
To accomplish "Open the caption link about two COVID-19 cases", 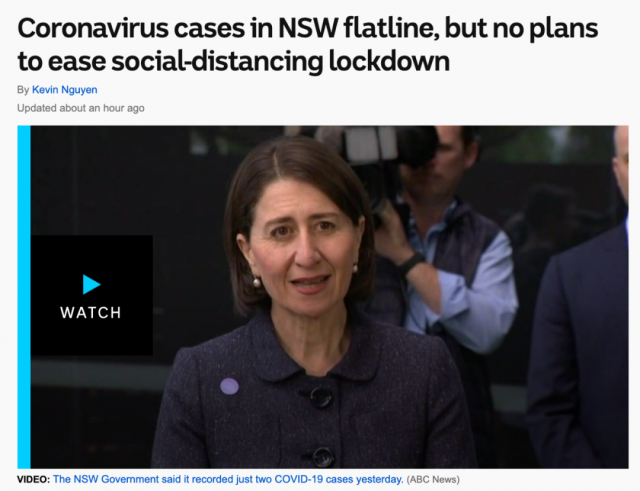I will (228, 479).
